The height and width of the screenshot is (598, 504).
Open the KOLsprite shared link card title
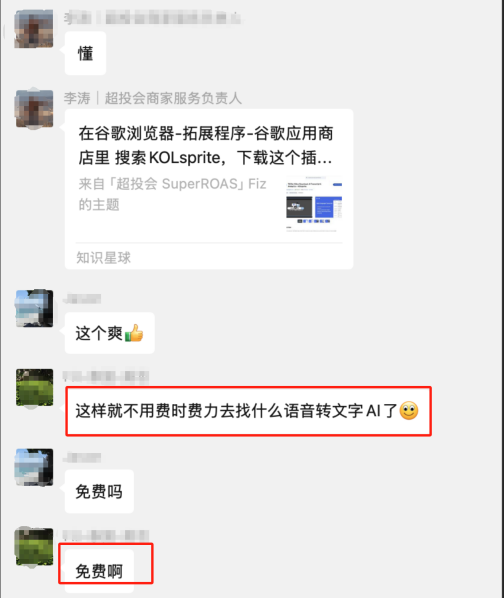pyautogui.click(x=206, y=146)
